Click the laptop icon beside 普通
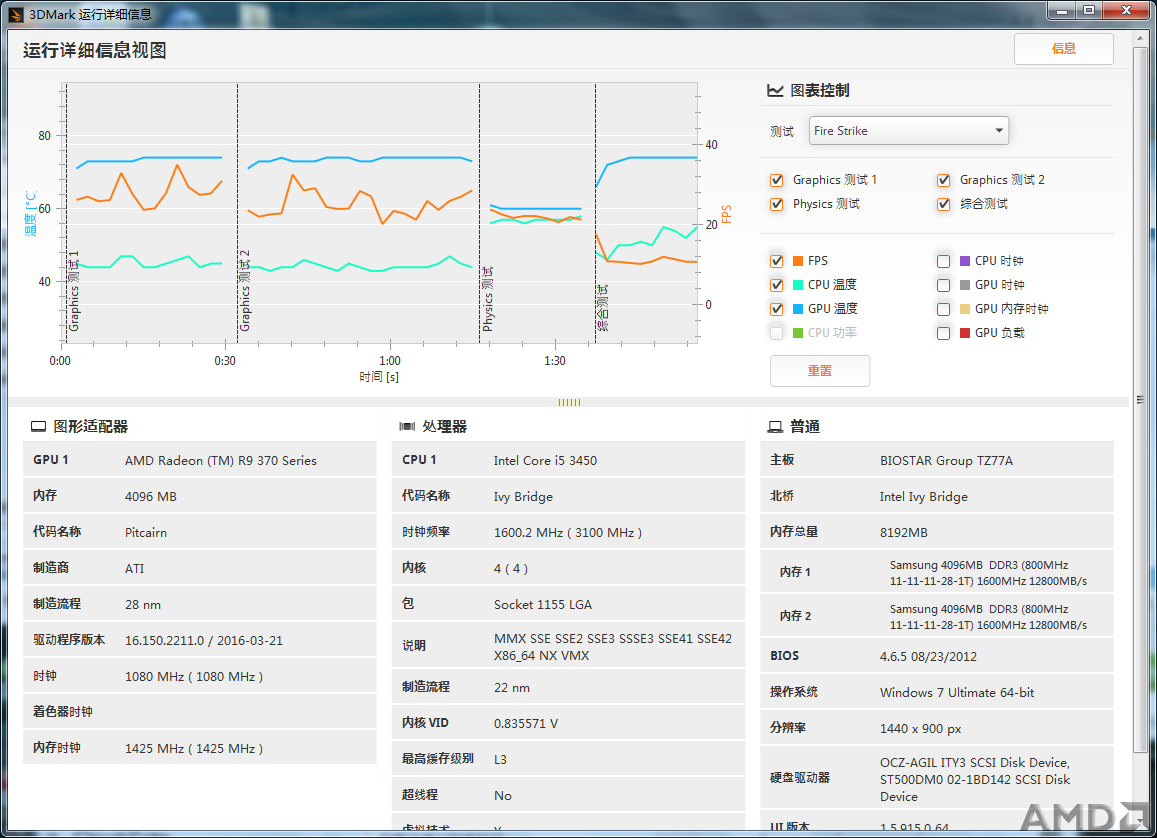This screenshot has width=1157, height=838. click(776, 427)
